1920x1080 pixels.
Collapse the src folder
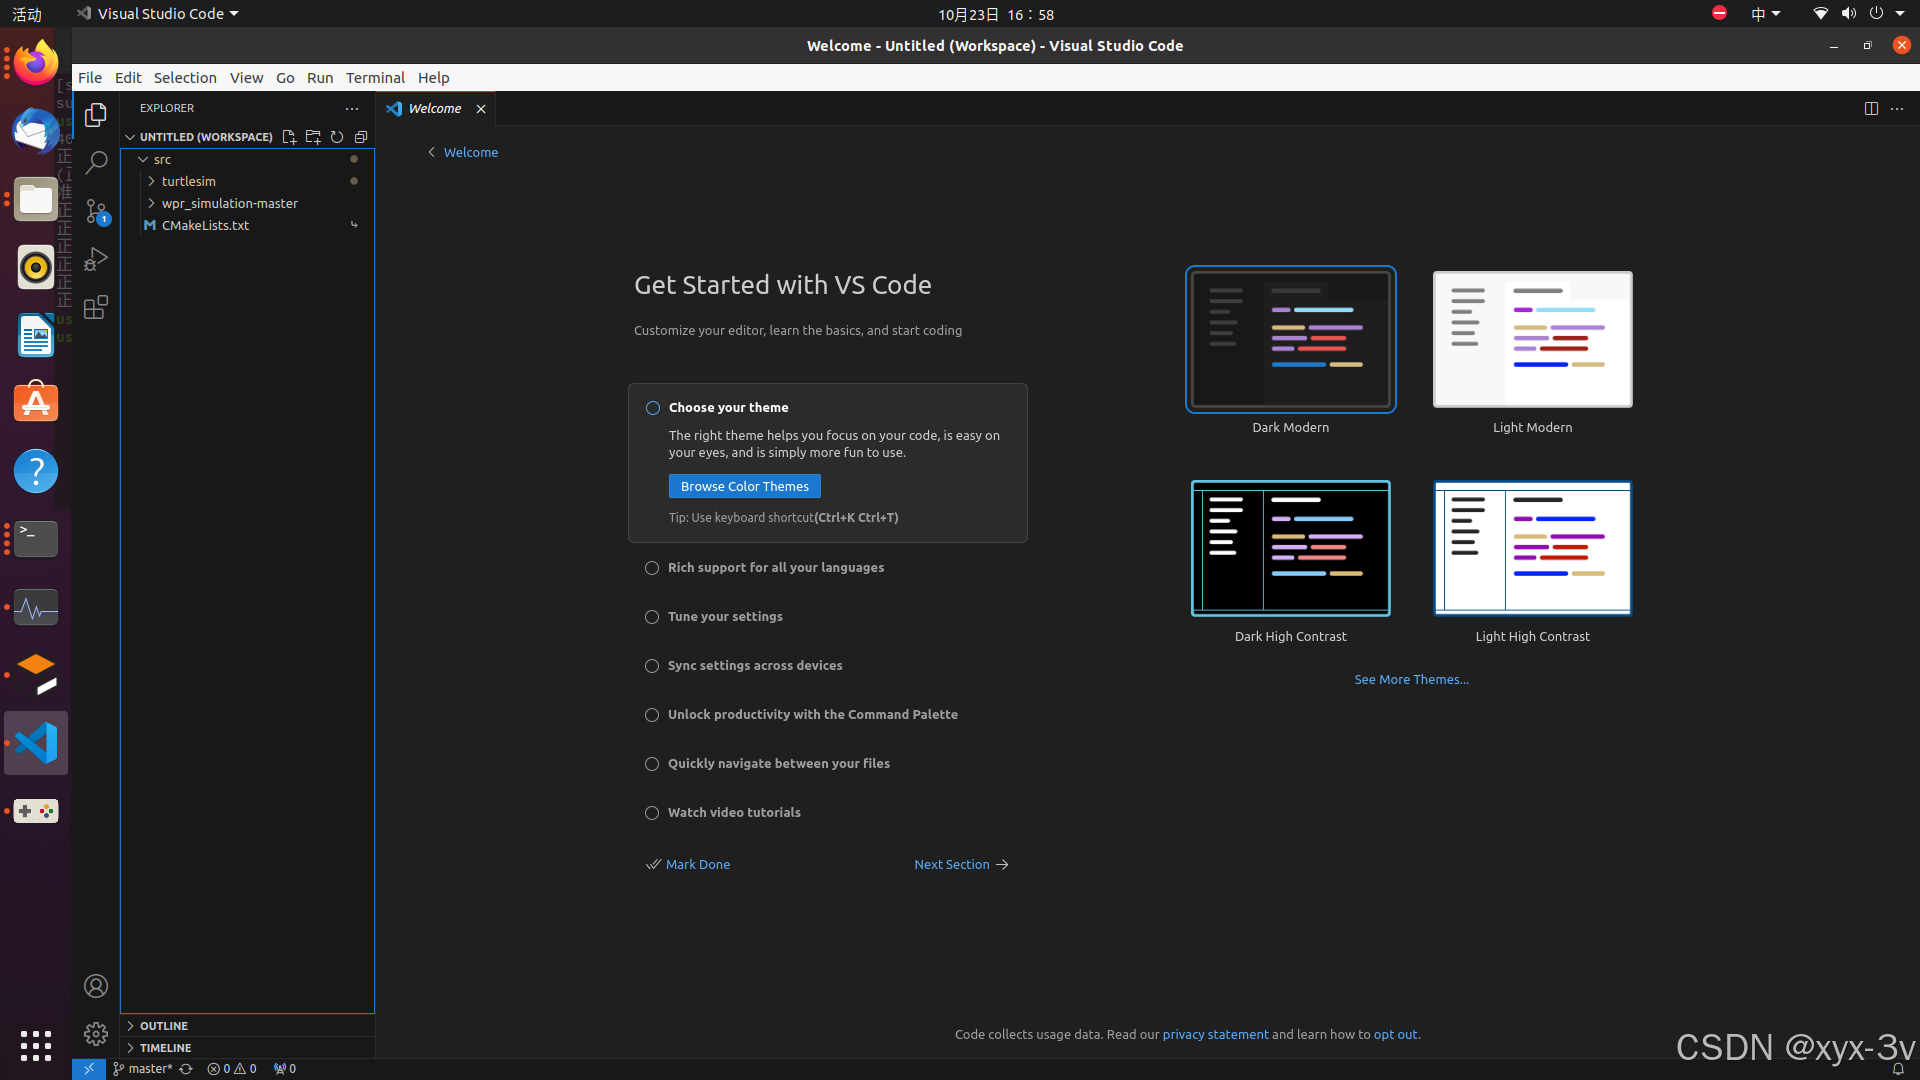(247, 159)
